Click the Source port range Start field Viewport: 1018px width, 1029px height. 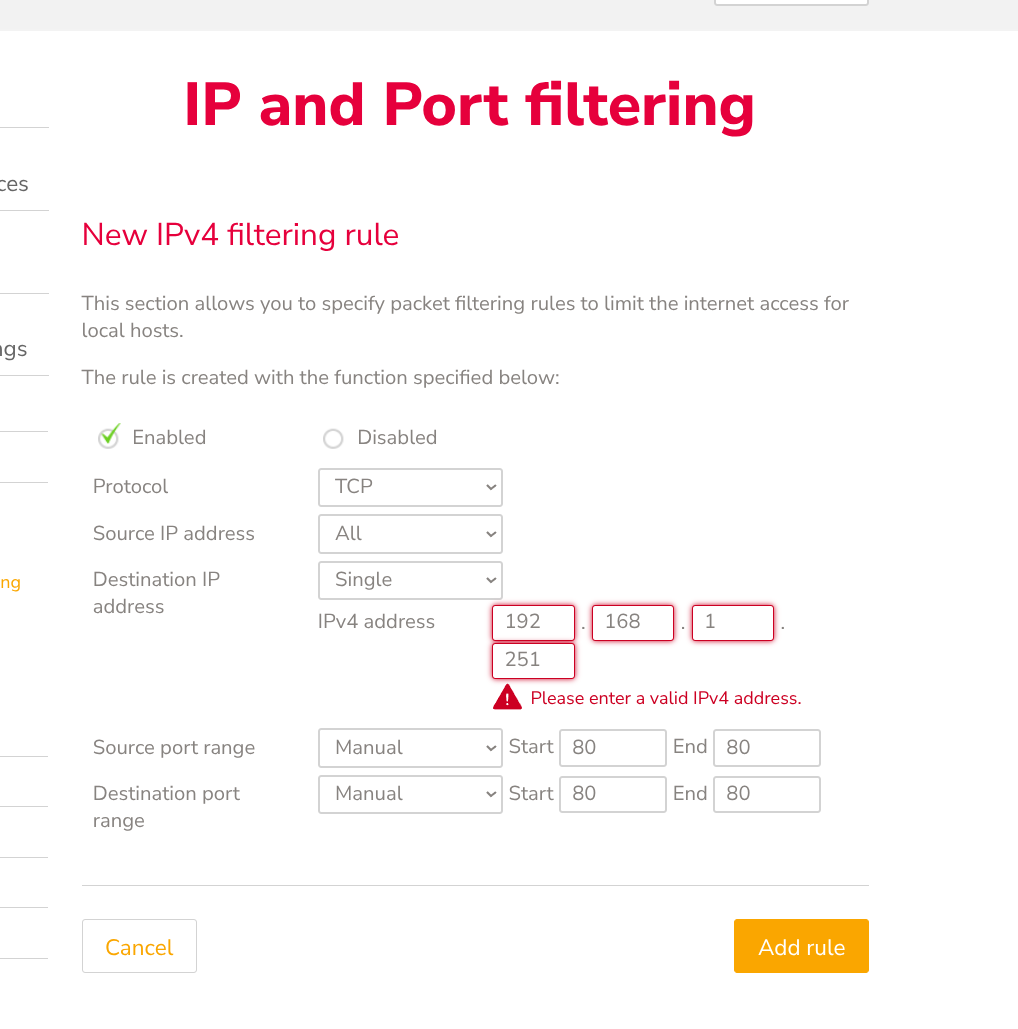[612, 748]
